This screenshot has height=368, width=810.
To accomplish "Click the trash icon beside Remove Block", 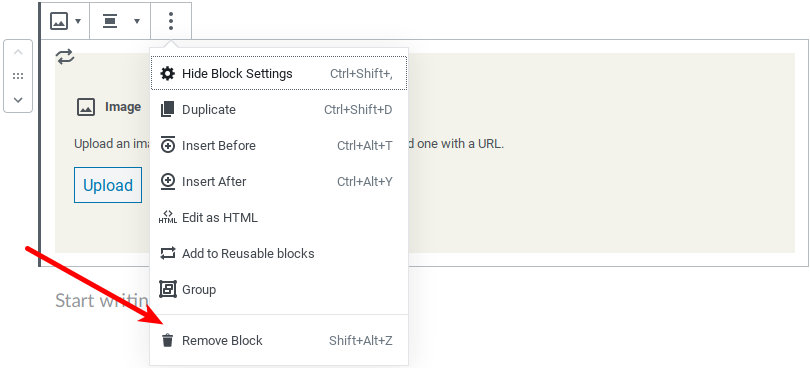I will 167,341.
